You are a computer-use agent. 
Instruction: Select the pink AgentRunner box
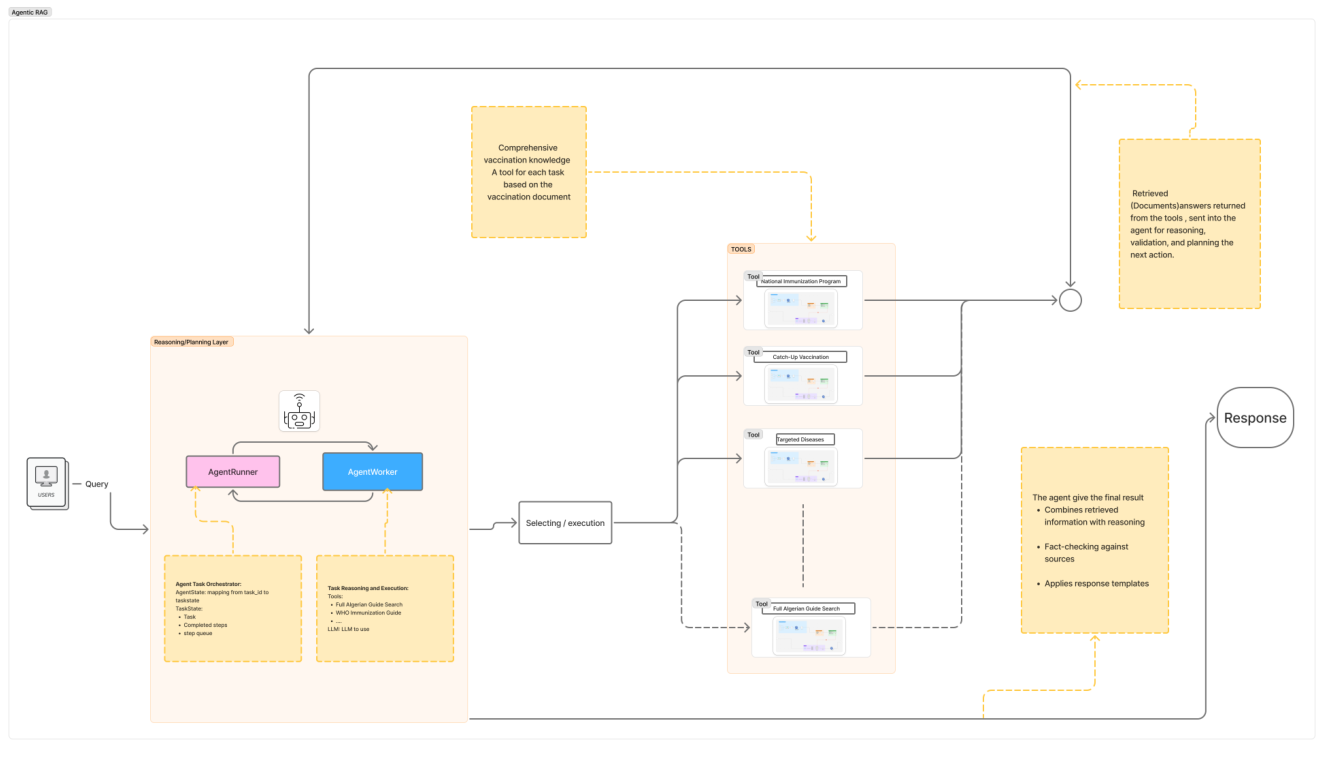click(x=233, y=471)
